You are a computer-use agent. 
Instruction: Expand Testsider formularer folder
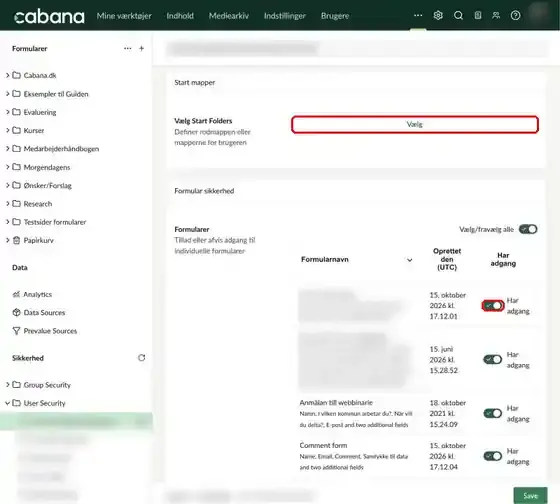click(x=8, y=222)
